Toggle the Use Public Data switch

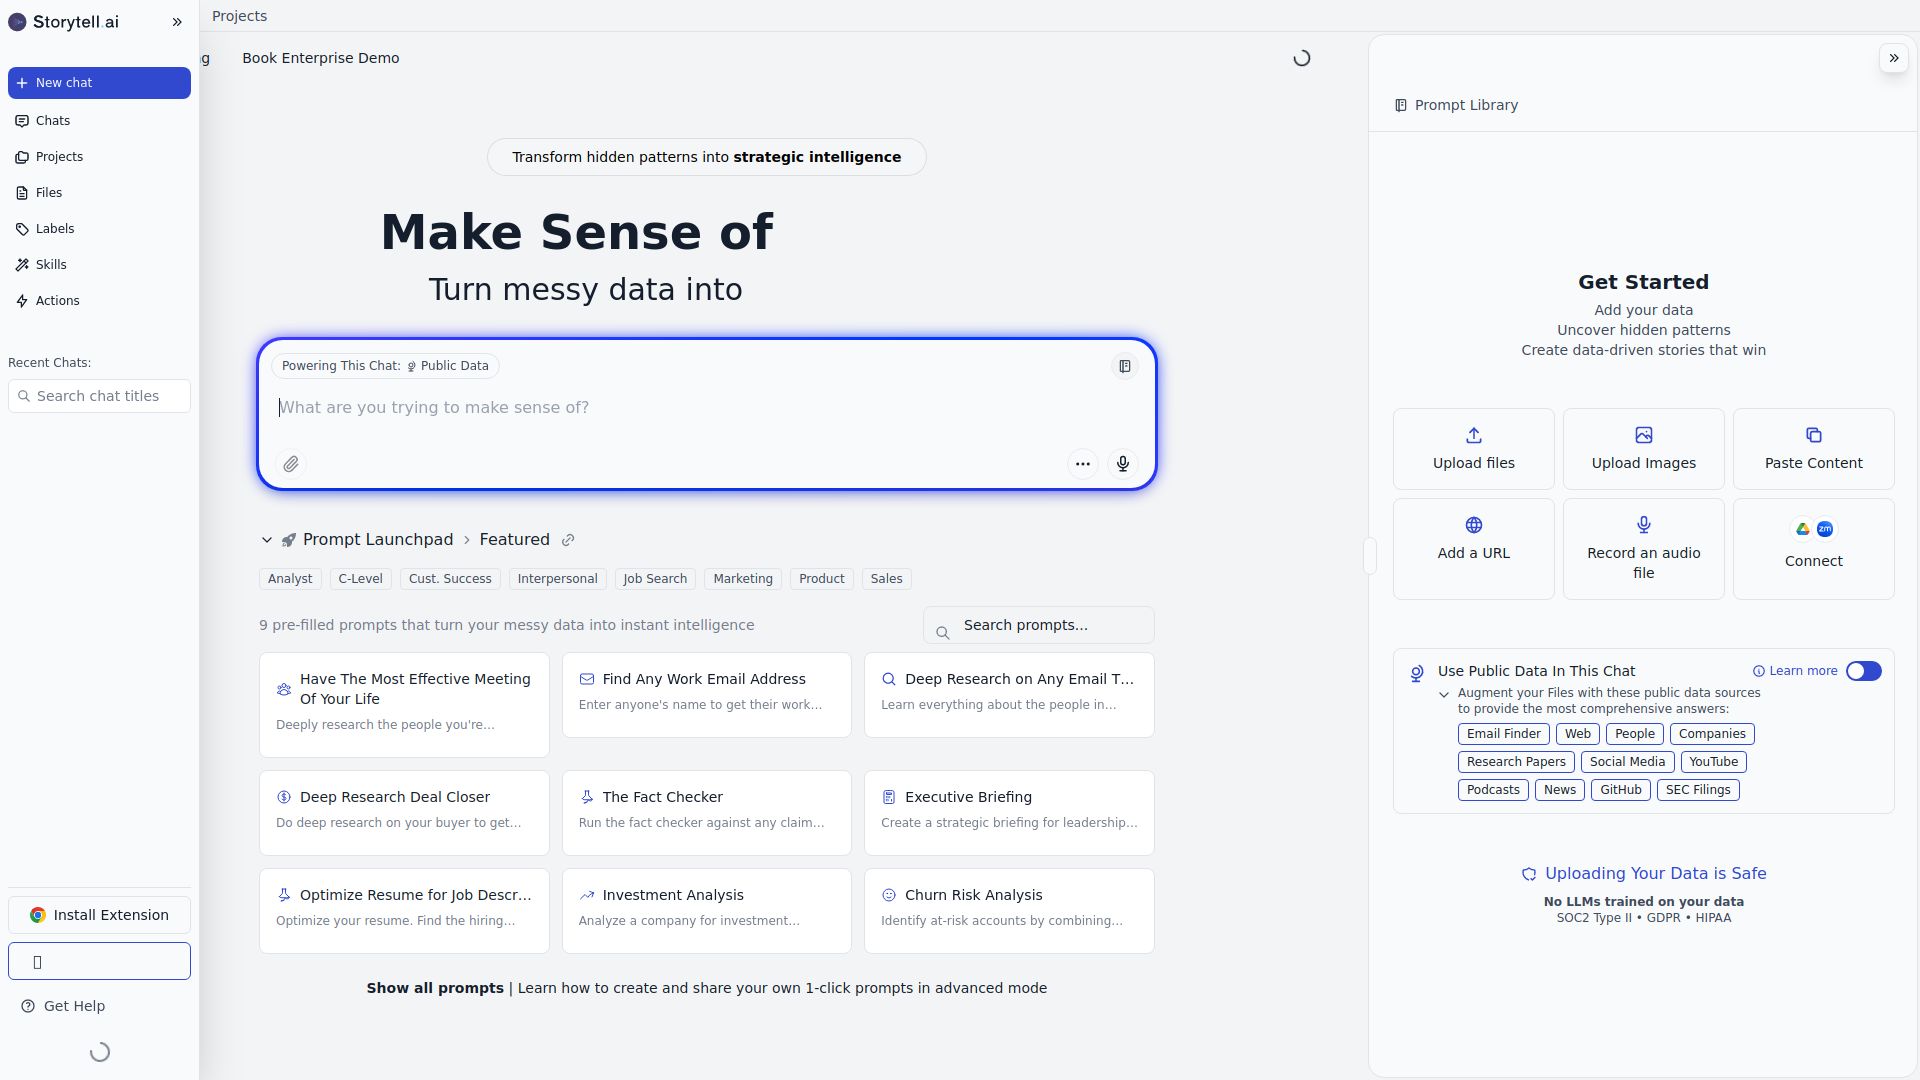[x=1863, y=671]
